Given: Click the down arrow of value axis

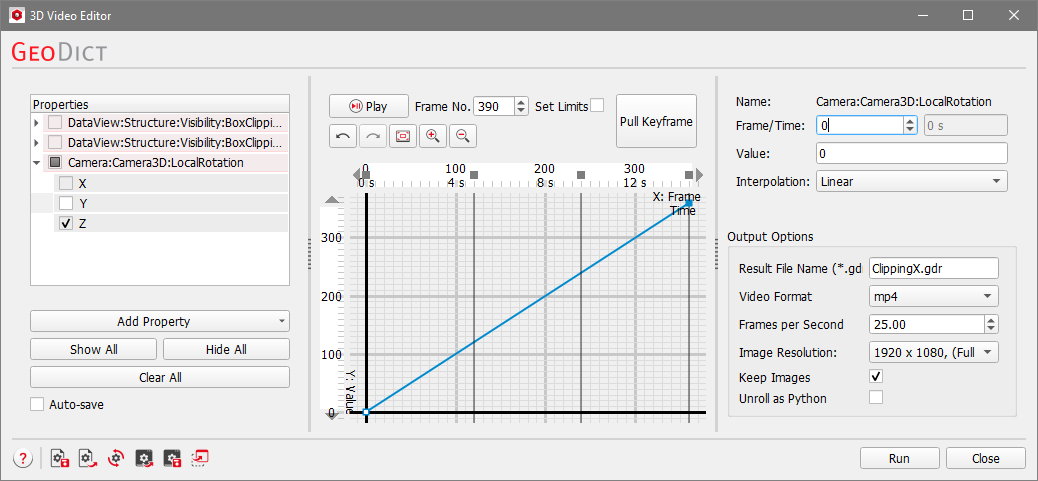Looking at the screenshot, I should (x=332, y=414).
